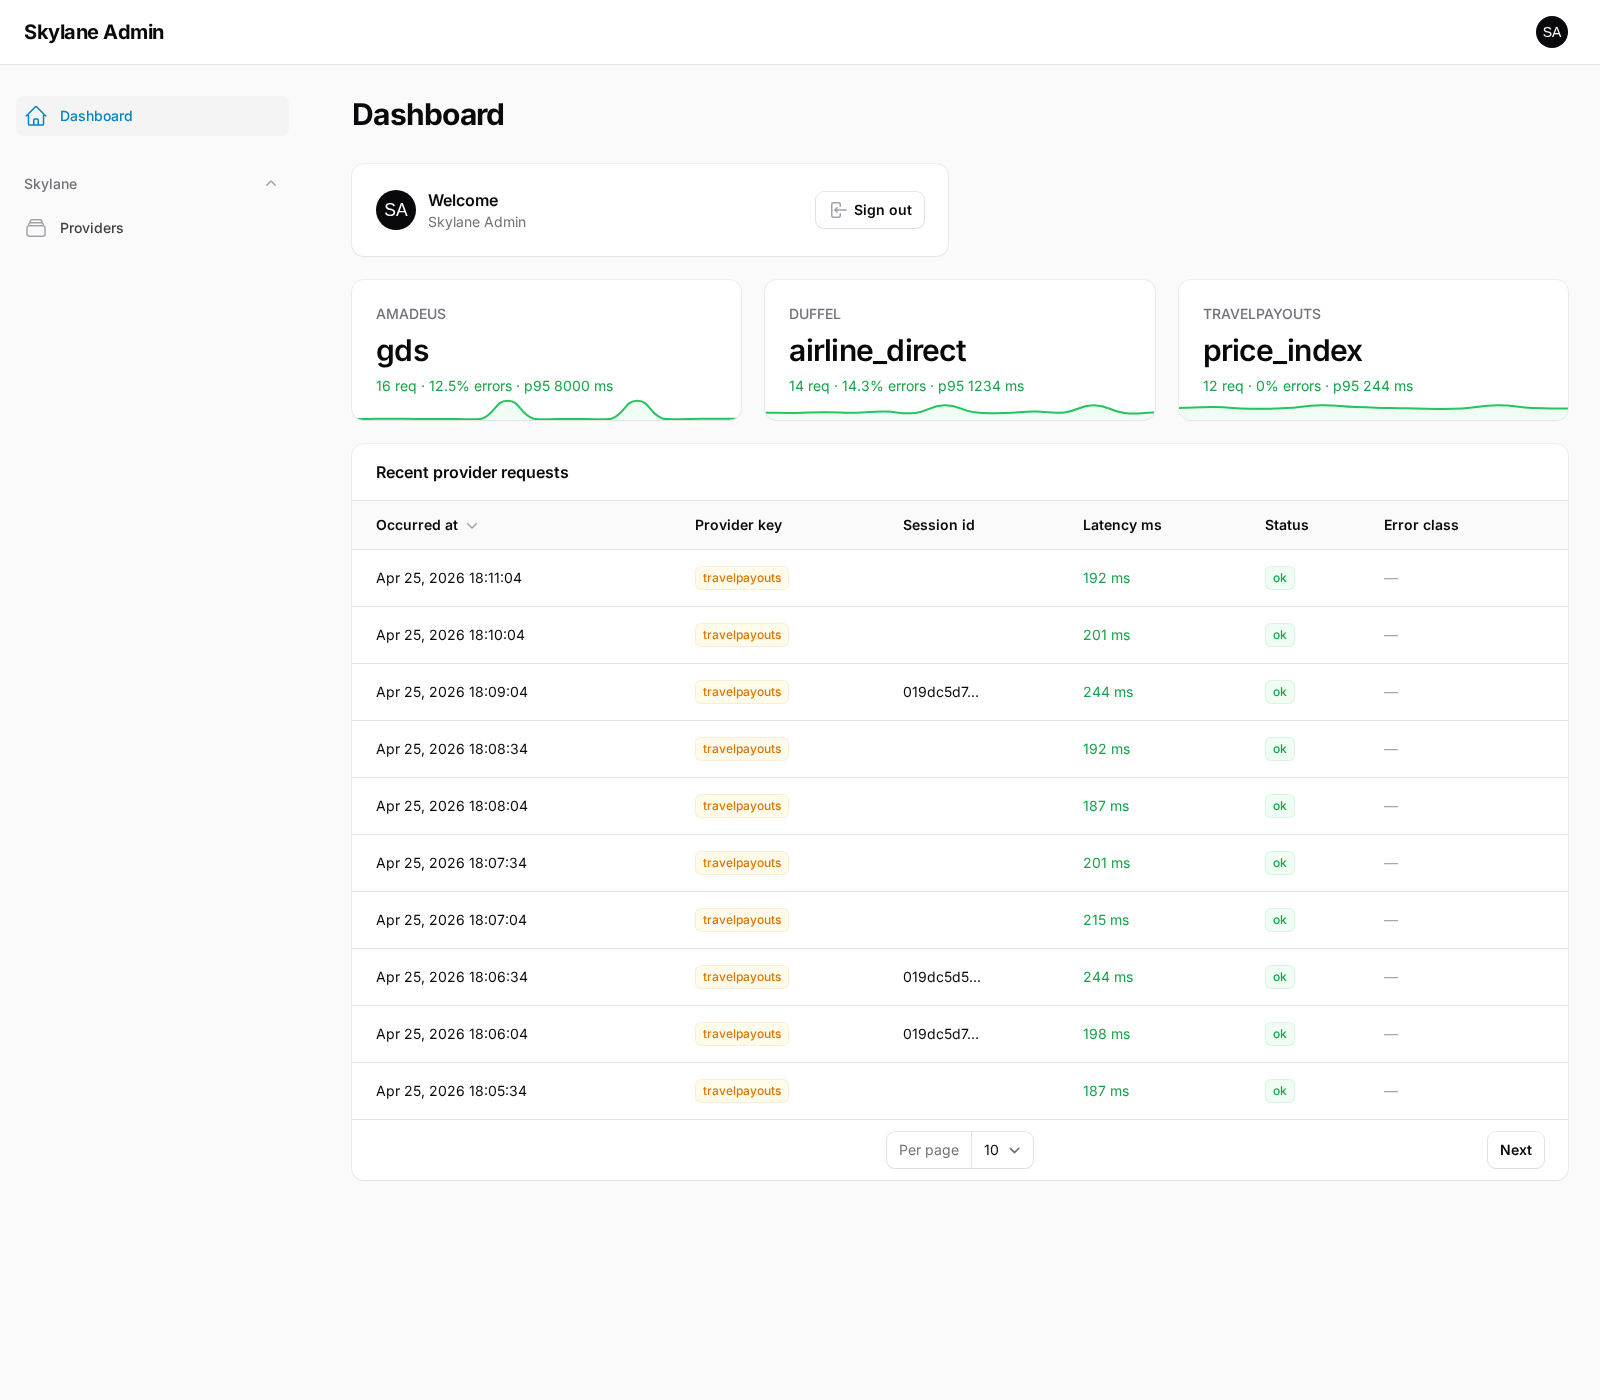Click 16 req 12.5% errors stats line
This screenshot has height=1400, width=1600.
tap(495, 386)
